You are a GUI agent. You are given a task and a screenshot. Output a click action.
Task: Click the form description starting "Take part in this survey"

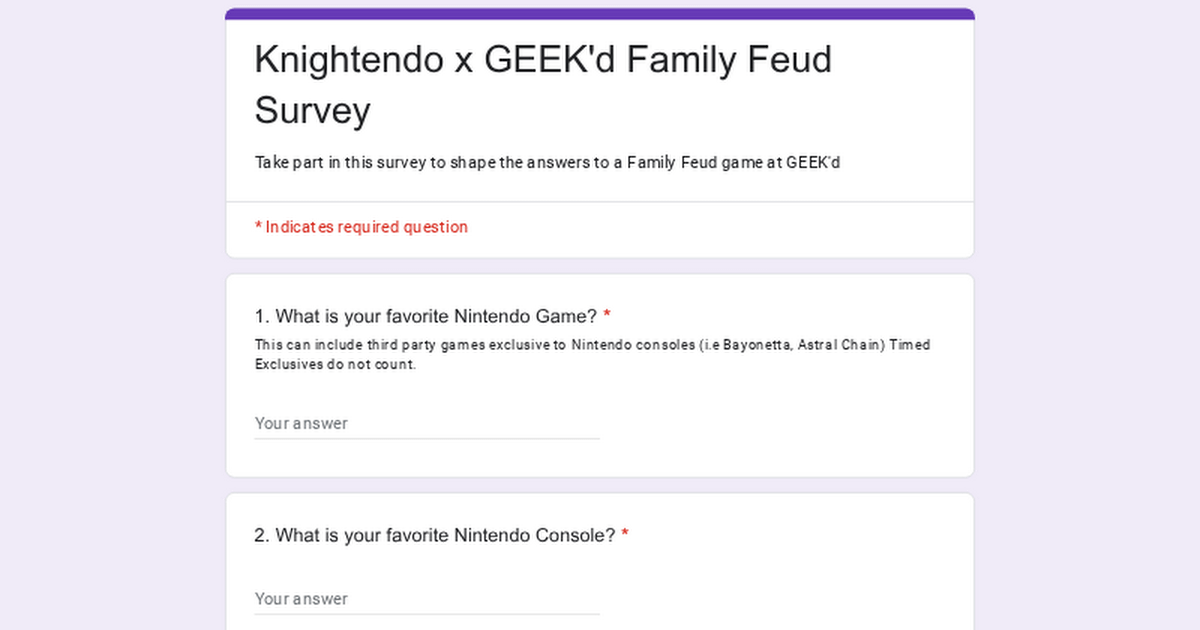pyautogui.click(x=547, y=162)
